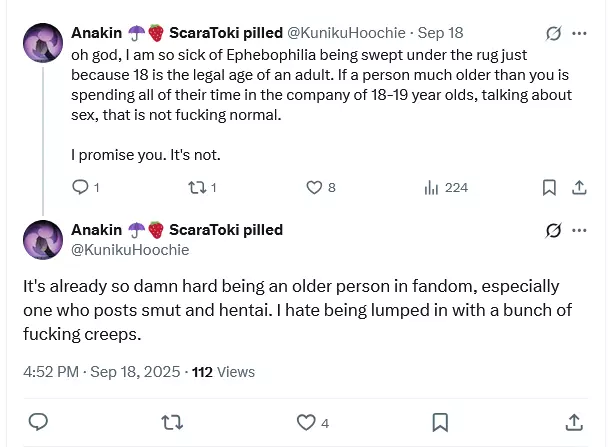The height and width of the screenshot is (447, 608).
Task: Open Grok icon on second tweet
Action: pos(553,230)
